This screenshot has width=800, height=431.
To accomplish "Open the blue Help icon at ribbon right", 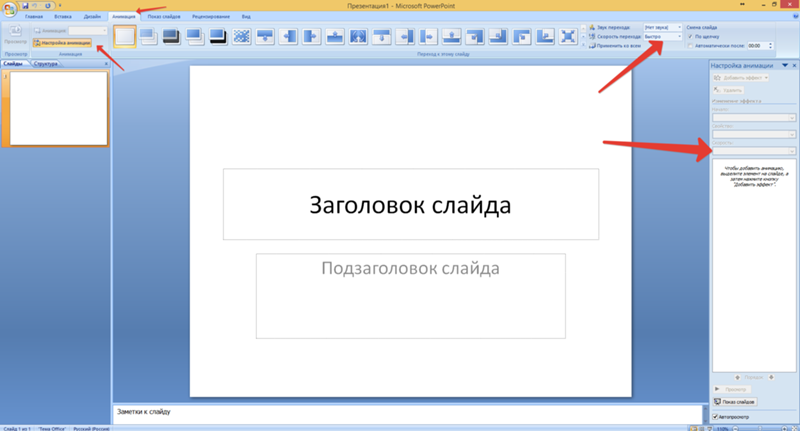I will pyautogui.click(x=795, y=16).
